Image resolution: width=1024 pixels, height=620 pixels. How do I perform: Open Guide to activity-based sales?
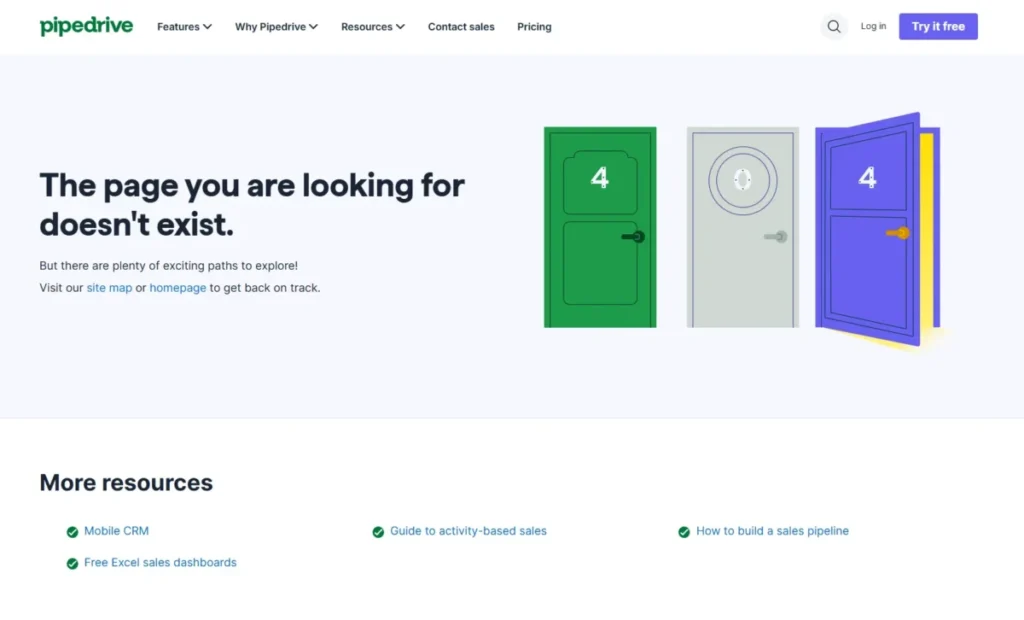pyautogui.click(x=468, y=531)
